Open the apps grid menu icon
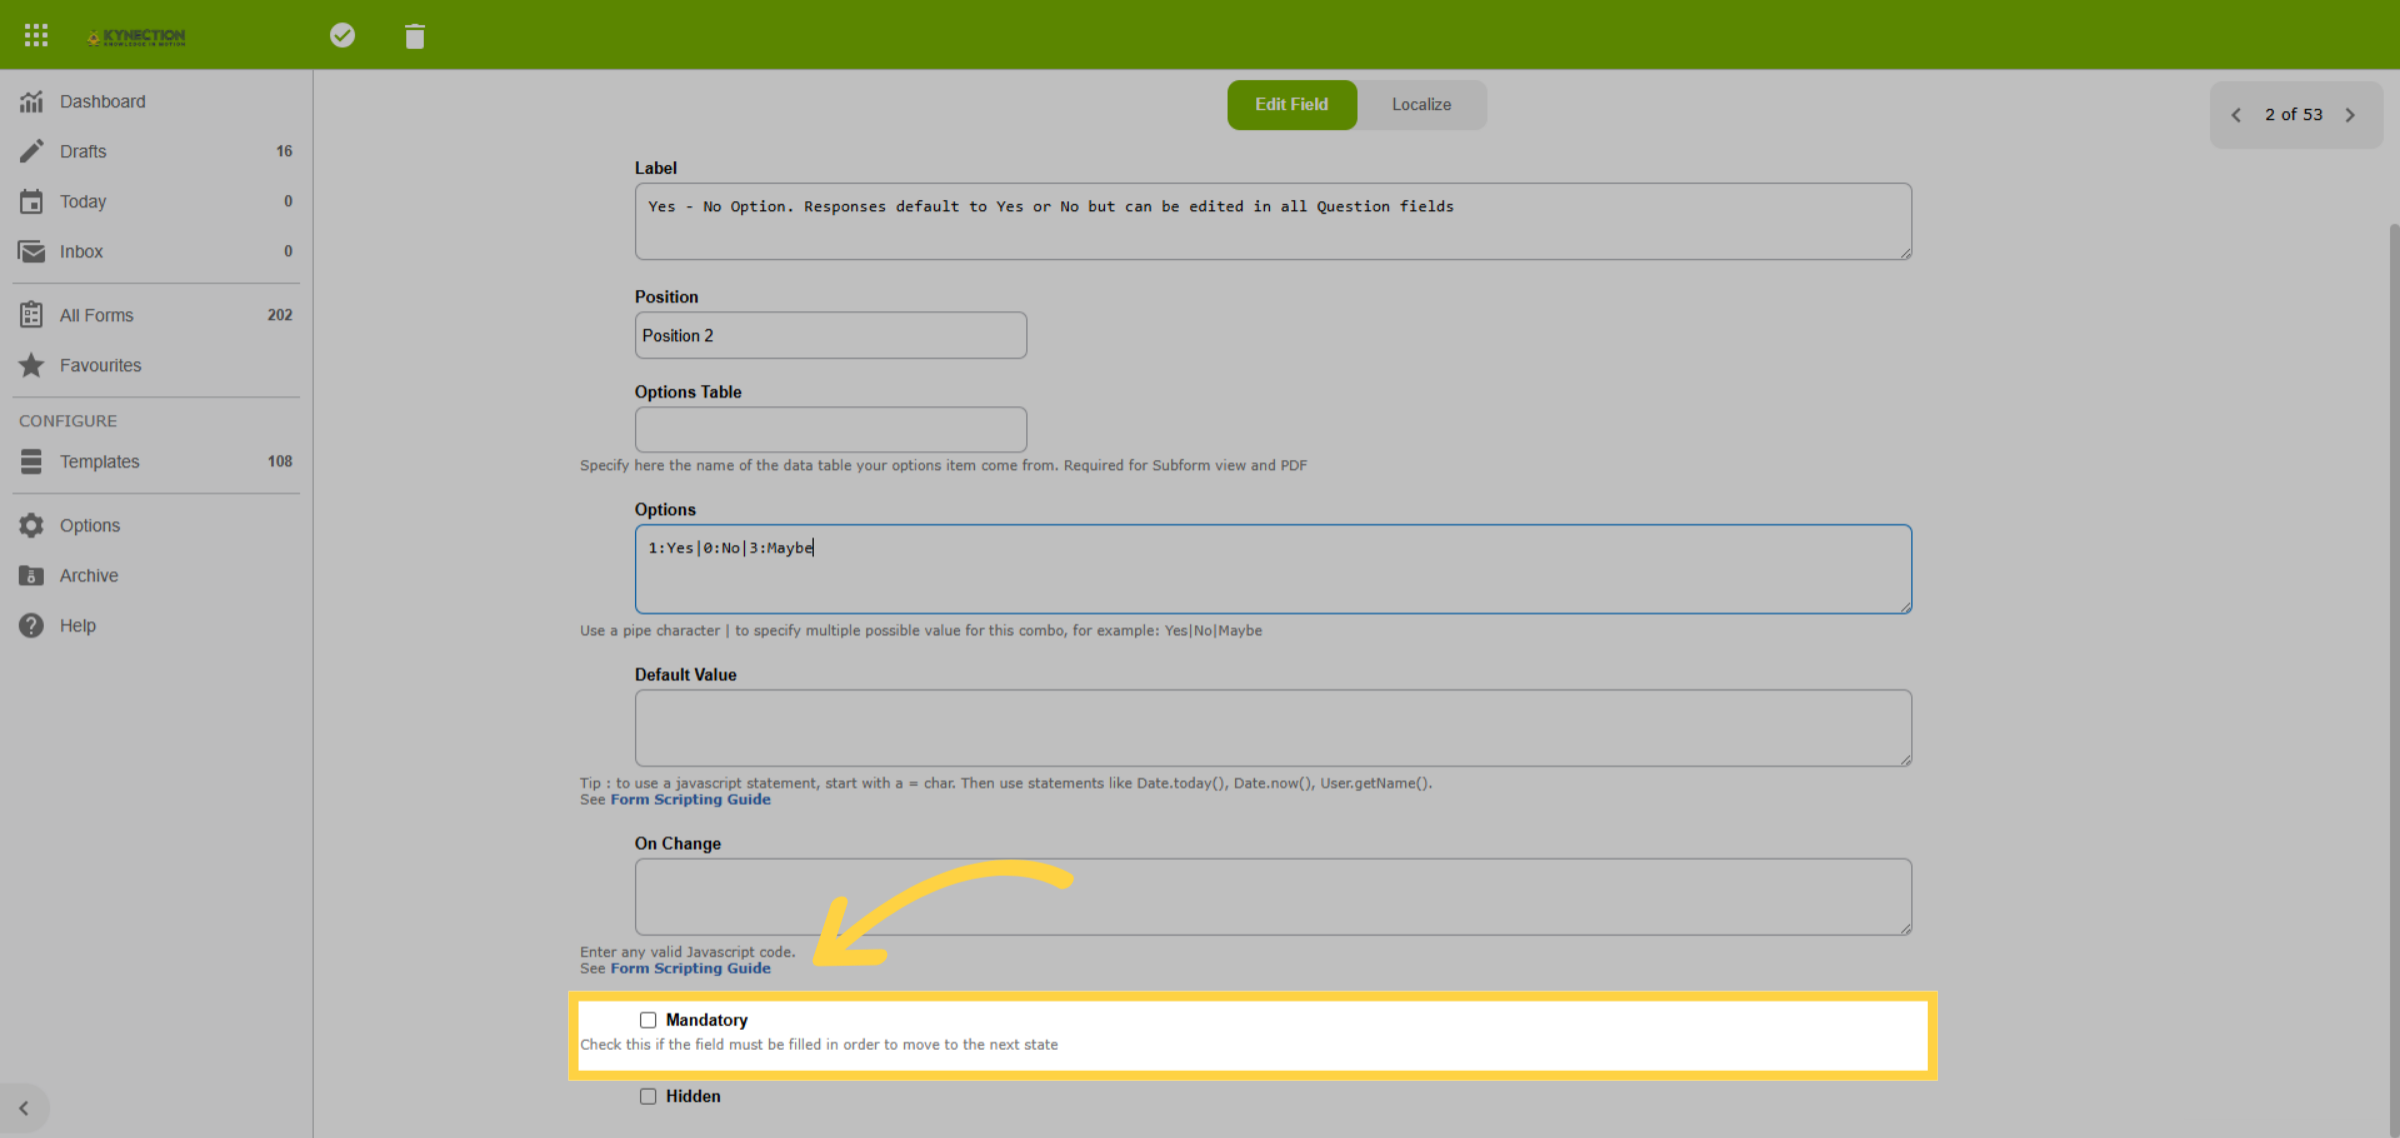The image size is (2400, 1138). pos(36,36)
